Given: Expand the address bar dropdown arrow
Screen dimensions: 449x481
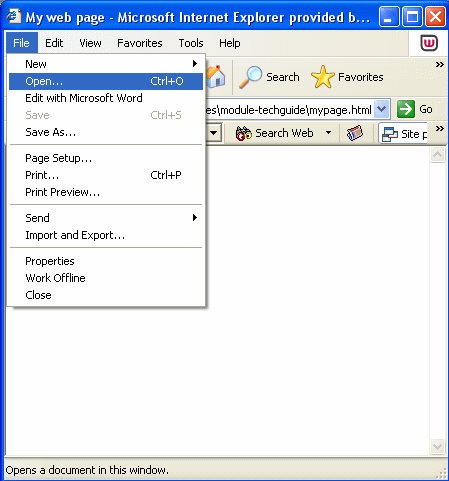Looking at the screenshot, I should tap(382, 109).
